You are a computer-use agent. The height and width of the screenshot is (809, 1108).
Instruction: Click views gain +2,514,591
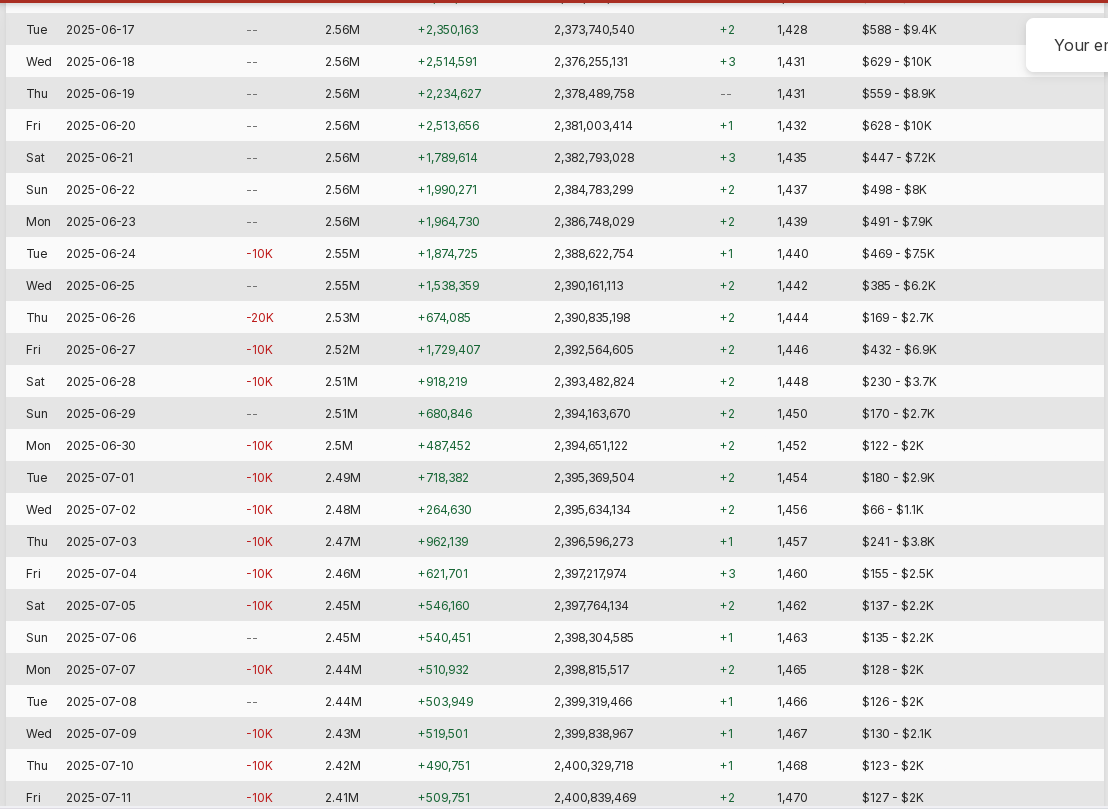447,61
